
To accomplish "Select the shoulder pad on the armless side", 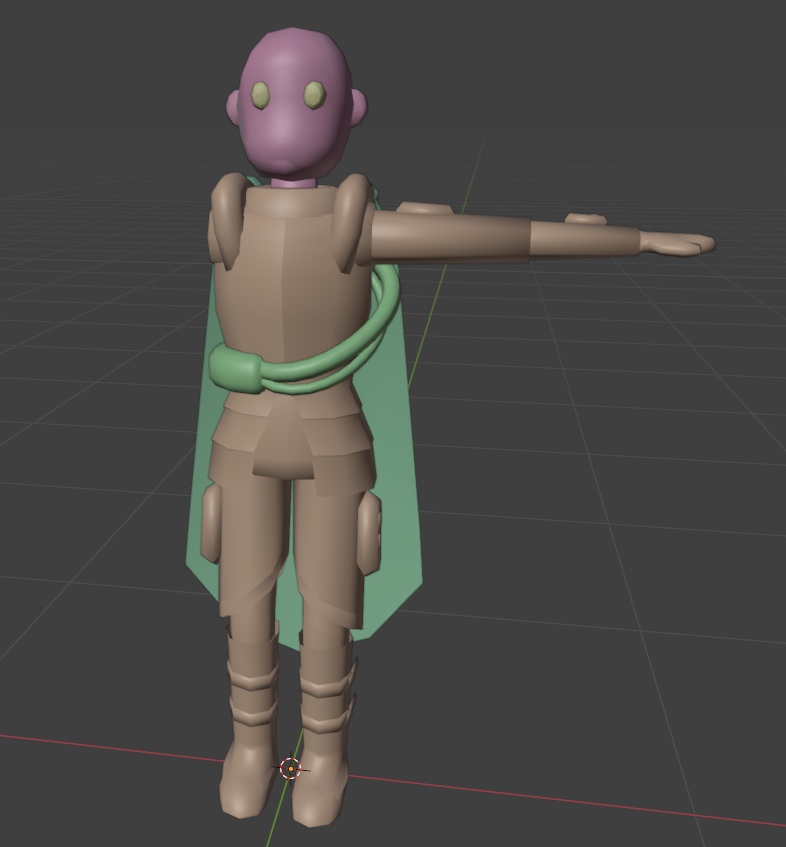I will point(226,218).
